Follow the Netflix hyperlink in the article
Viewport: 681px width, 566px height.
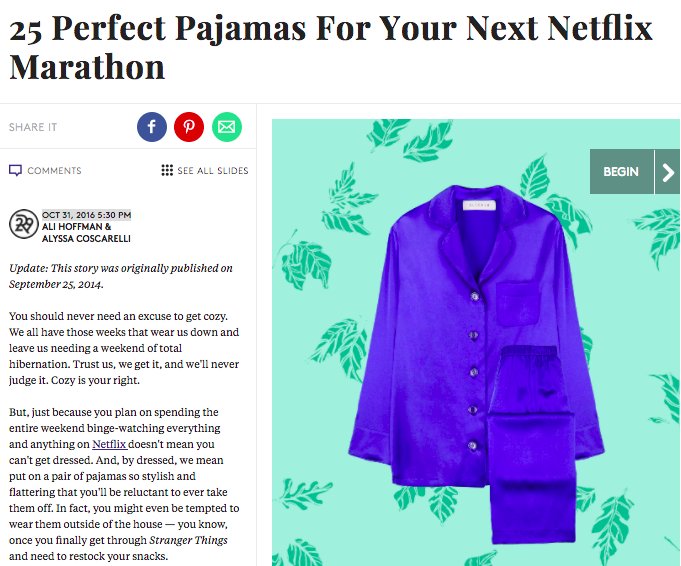109,444
